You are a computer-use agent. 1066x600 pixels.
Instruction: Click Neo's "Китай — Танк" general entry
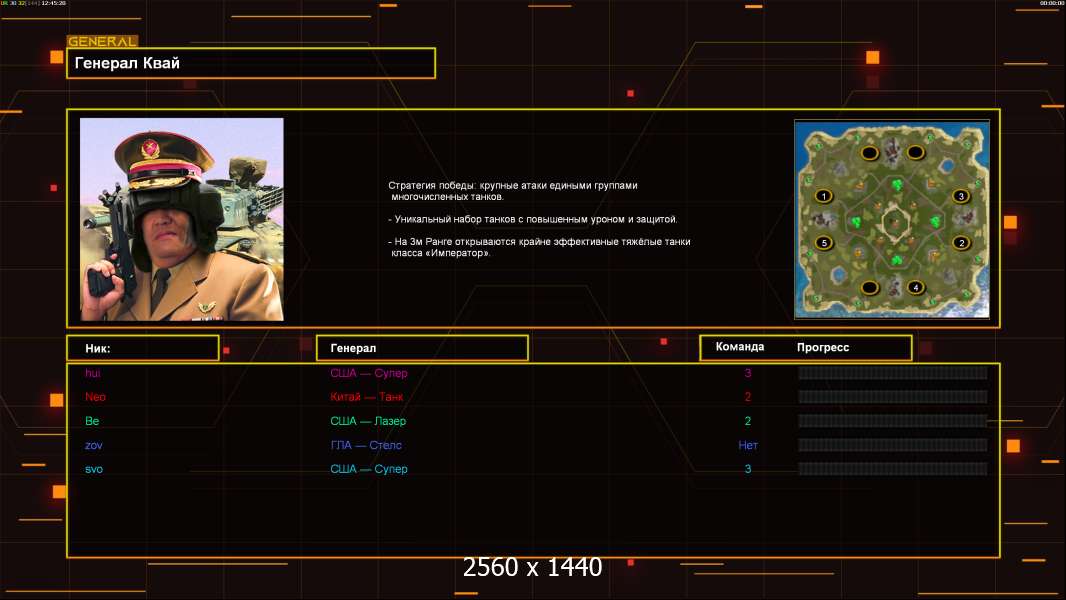[367, 397]
